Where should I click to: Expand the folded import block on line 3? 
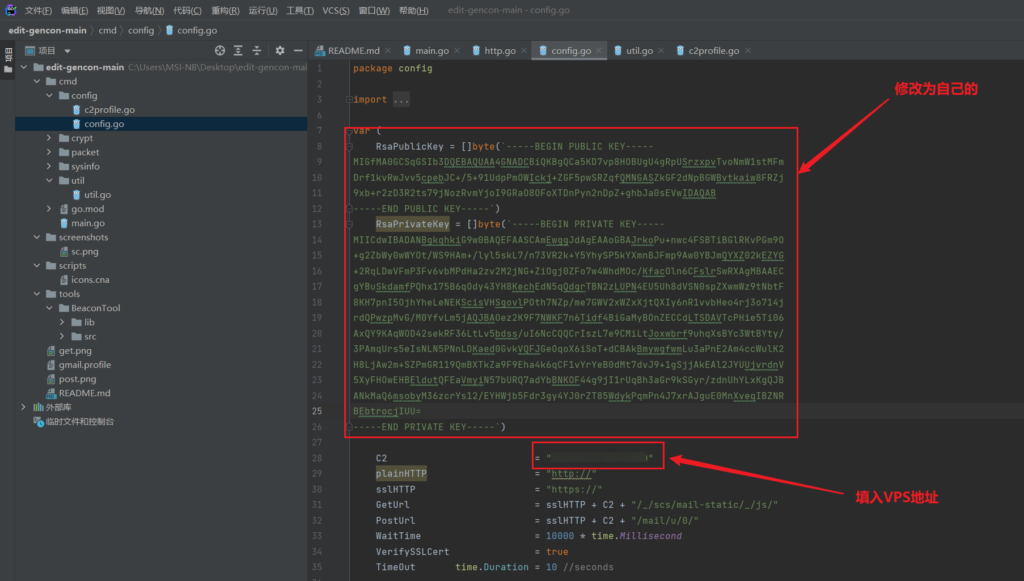click(x=349, y=100)
